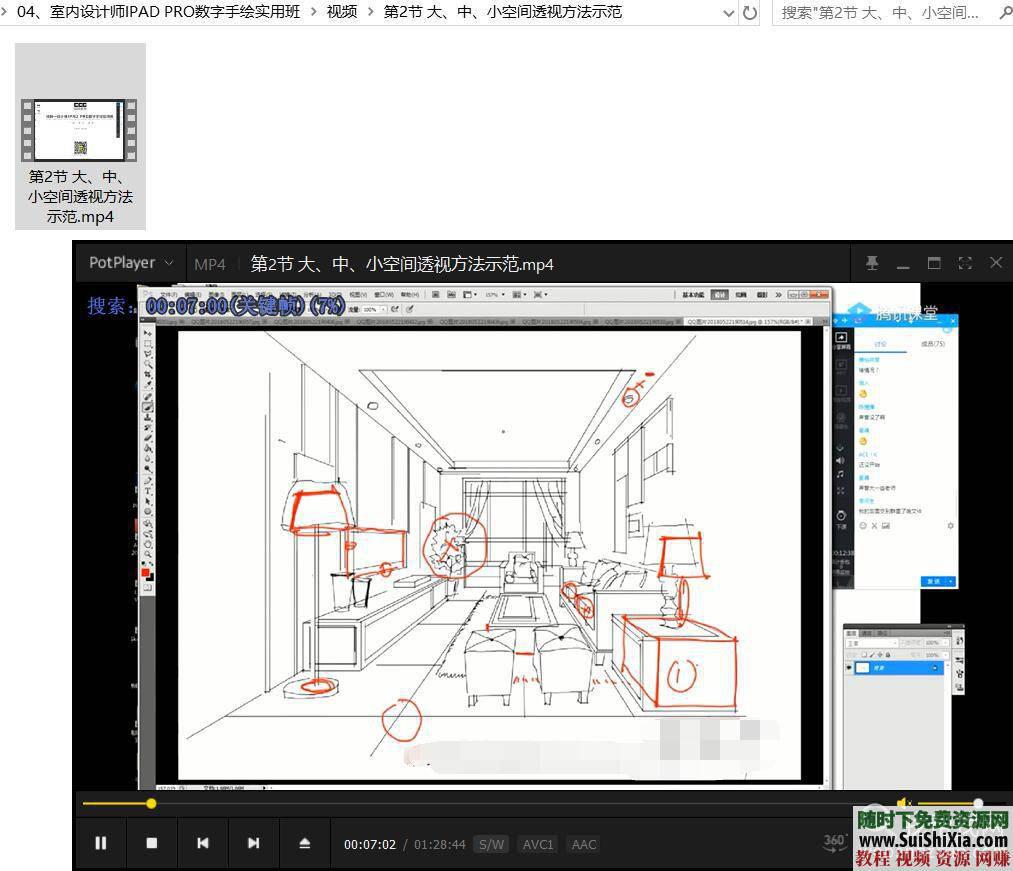Click the share screen icon in classroom sidebar
The height and width of the screenshot is (871, 1013).
click(841, 337)
